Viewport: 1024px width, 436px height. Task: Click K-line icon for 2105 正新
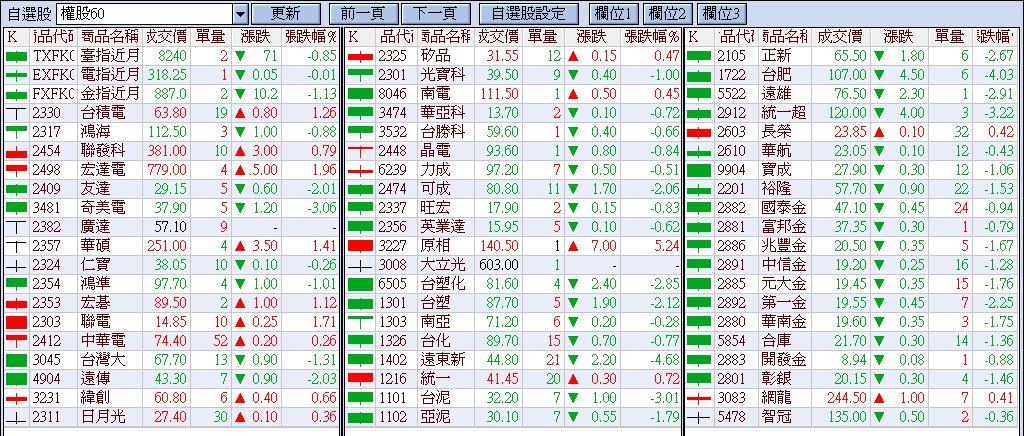click(x=699, y=57)
